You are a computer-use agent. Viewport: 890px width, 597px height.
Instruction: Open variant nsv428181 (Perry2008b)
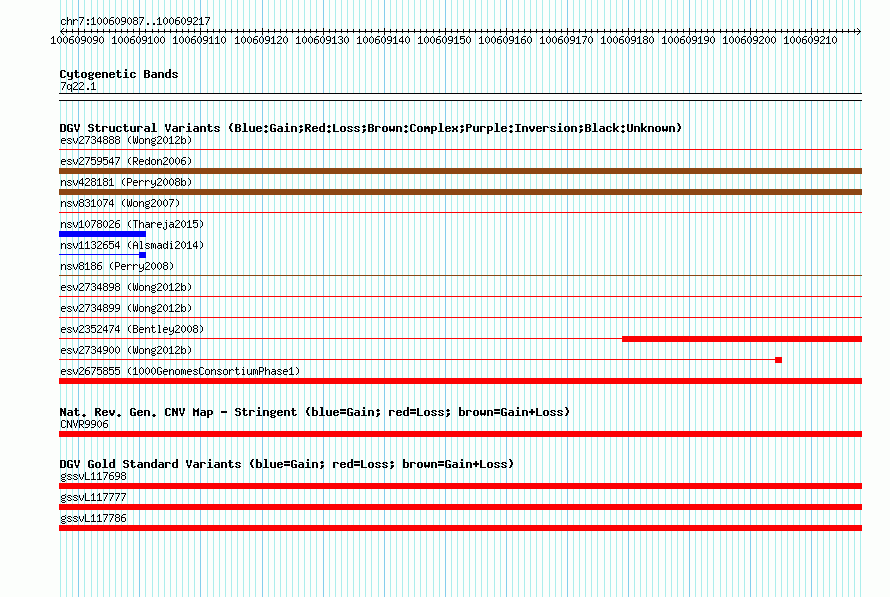click(x=126, y=182)
